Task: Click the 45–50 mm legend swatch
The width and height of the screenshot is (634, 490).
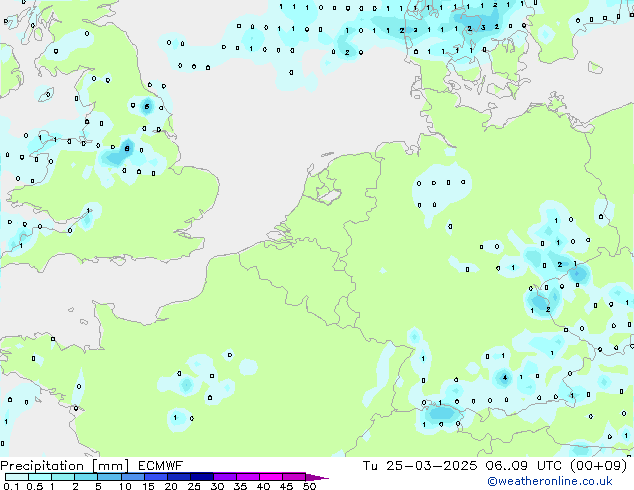Action: 294,477
